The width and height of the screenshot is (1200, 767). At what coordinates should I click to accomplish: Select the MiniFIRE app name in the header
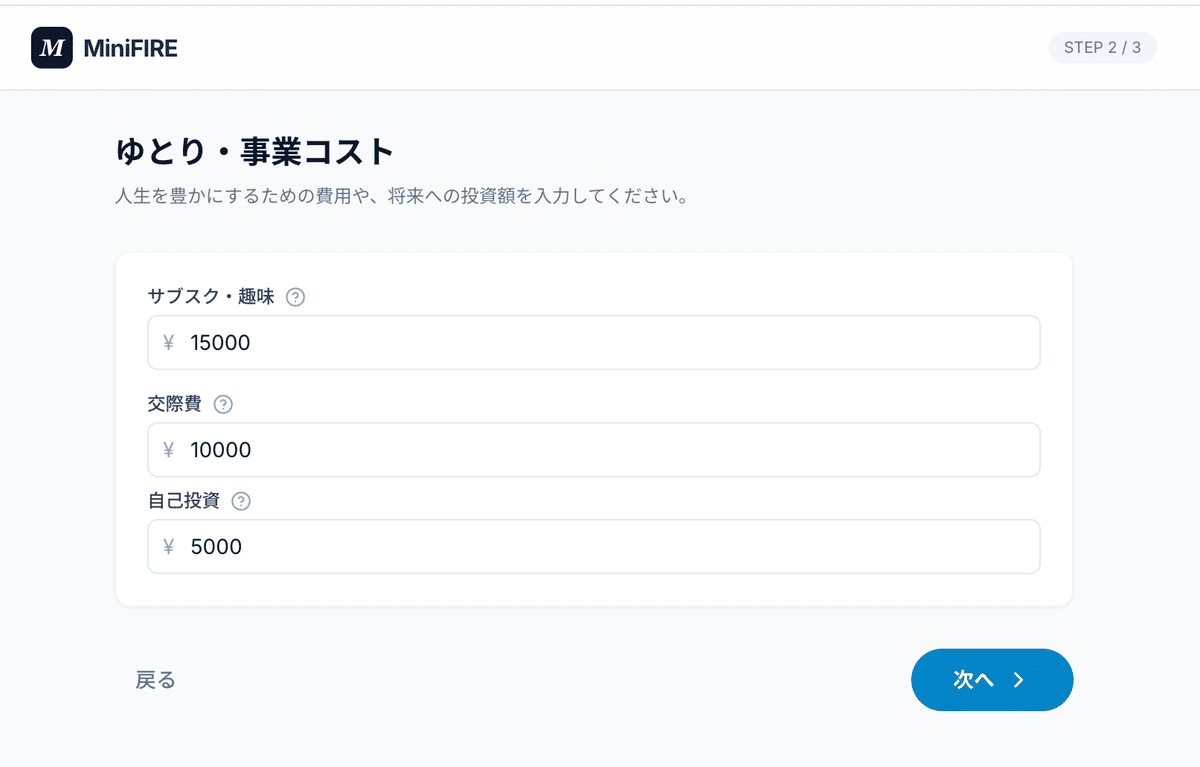point(132,47)
